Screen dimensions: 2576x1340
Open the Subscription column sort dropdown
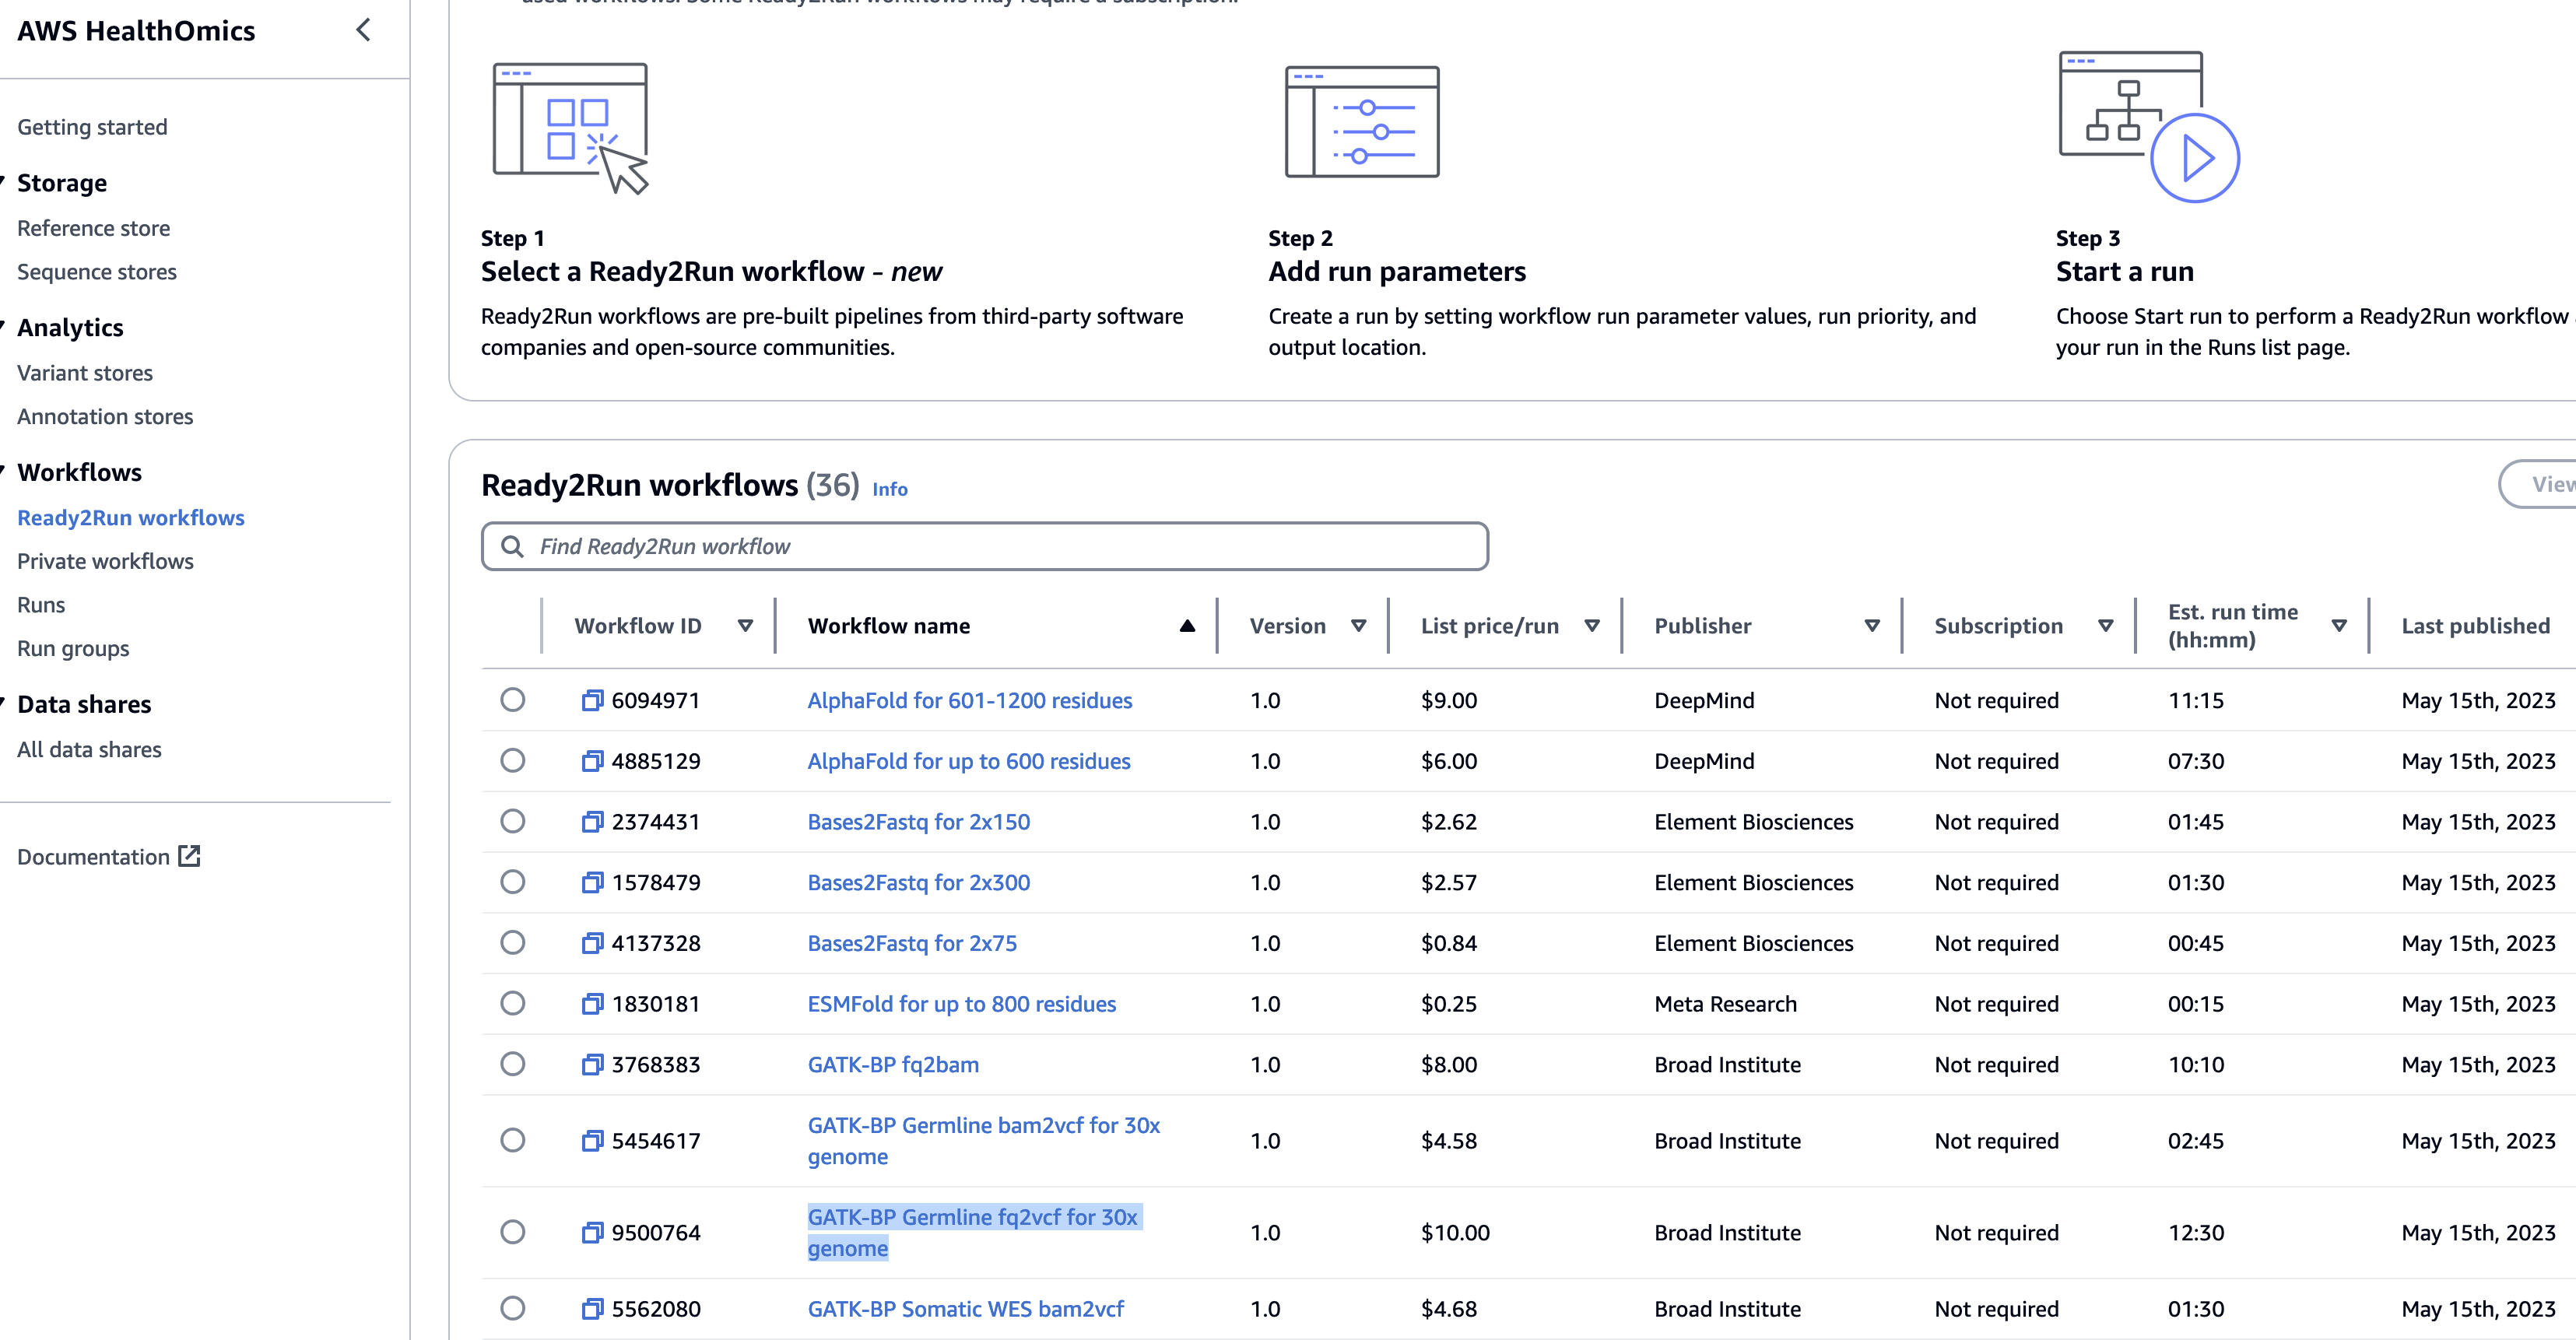2105,626
